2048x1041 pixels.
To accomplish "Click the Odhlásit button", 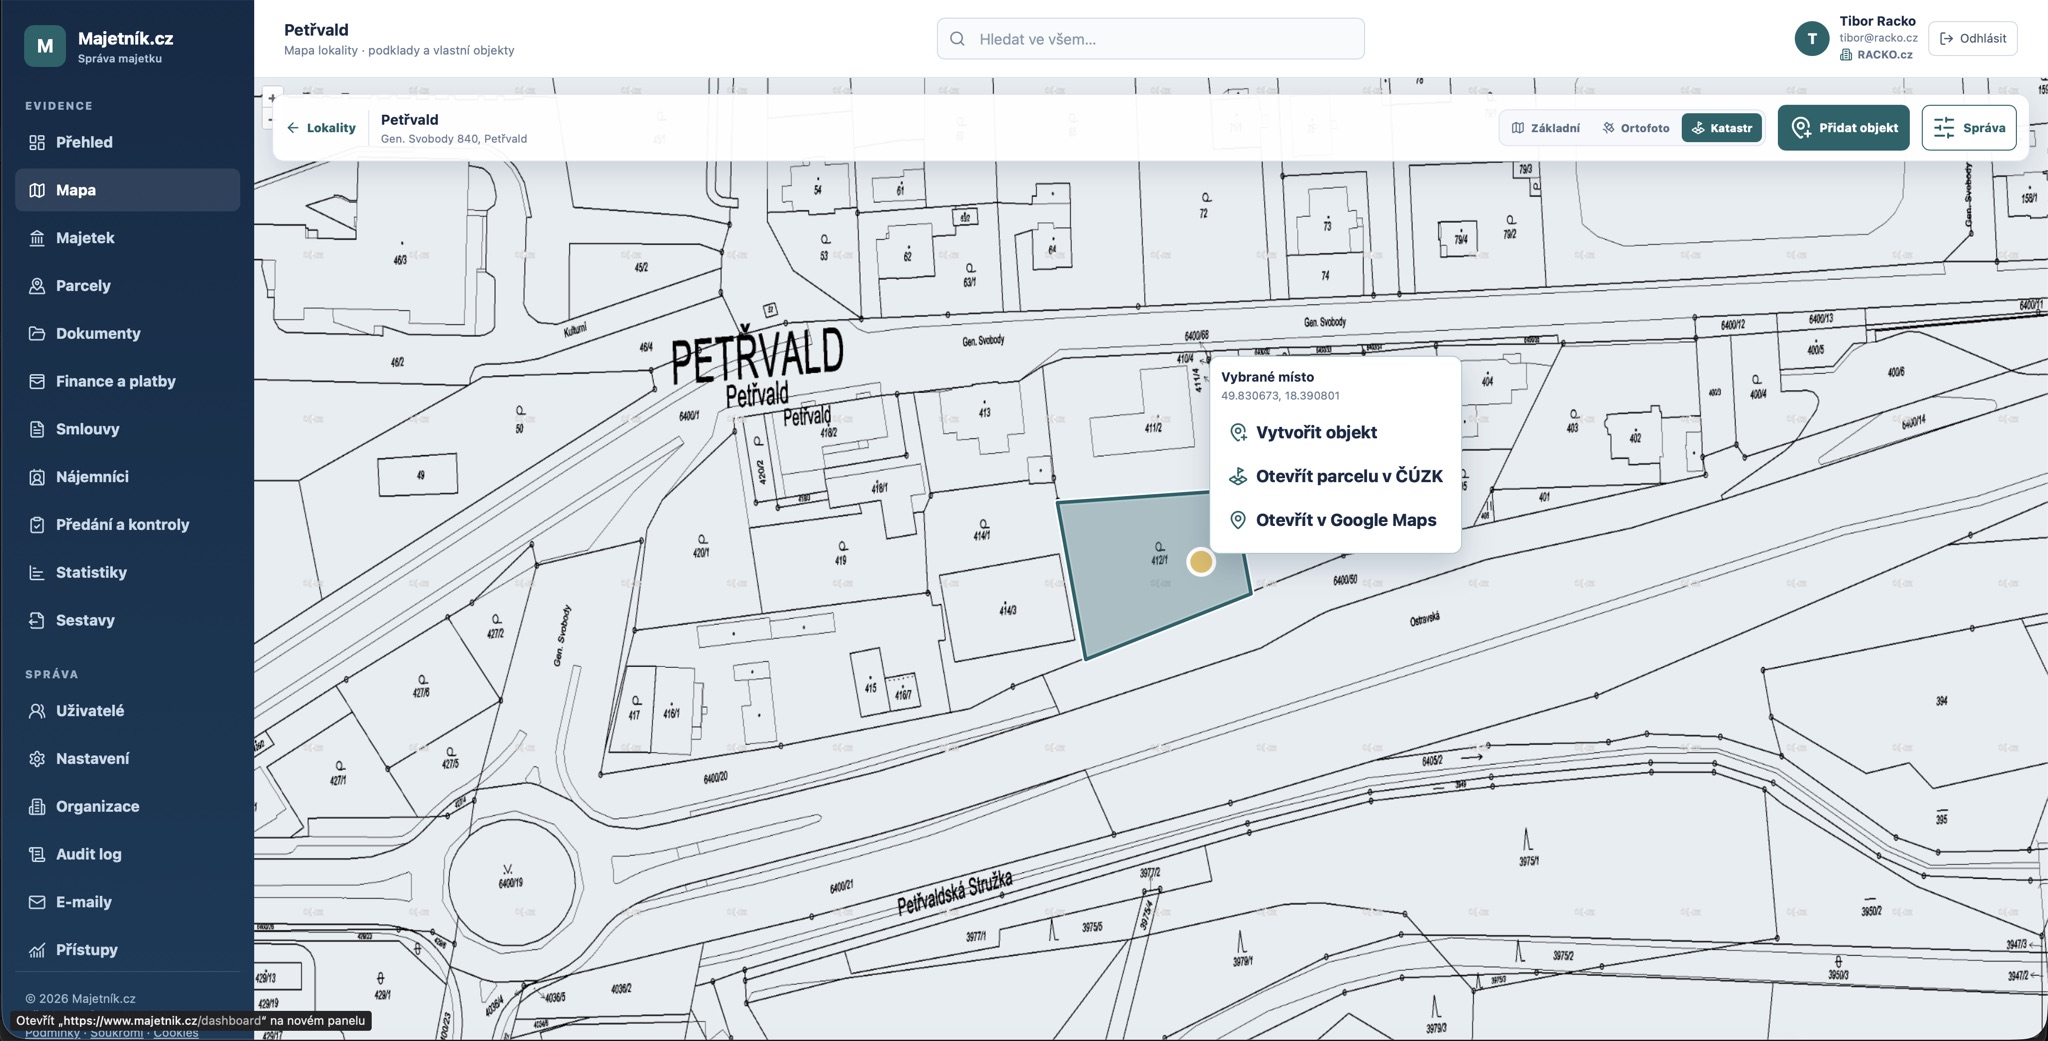I will pyautogui.click(x=1973, y=38).
